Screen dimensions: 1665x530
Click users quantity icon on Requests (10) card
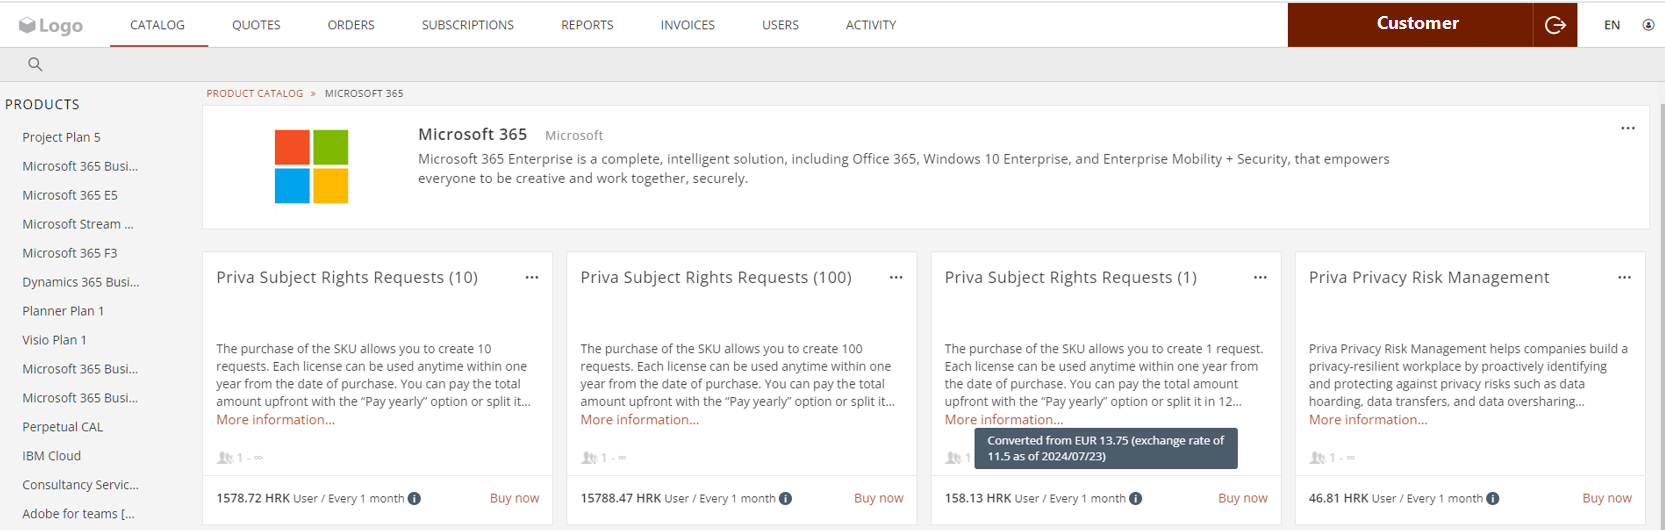click(x=224, y=457)
